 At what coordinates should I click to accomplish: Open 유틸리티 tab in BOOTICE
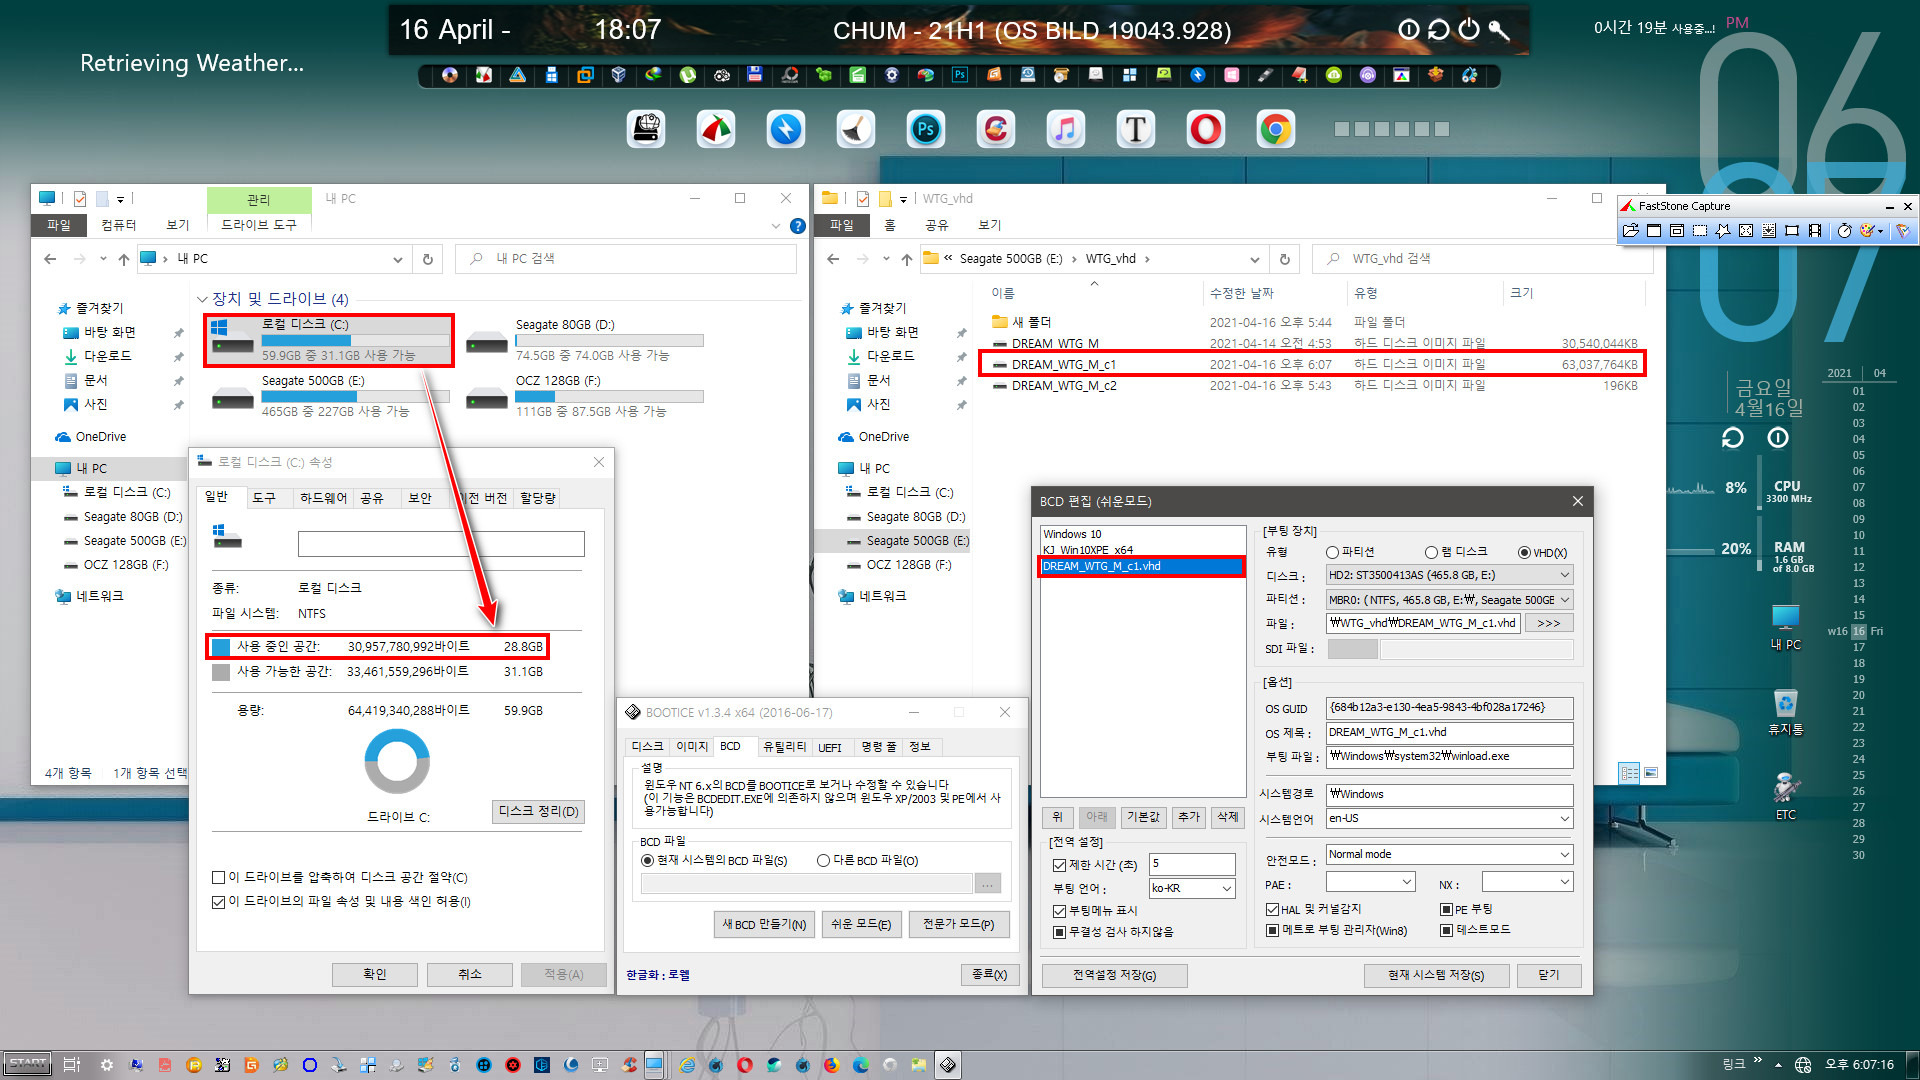(784, 747)
